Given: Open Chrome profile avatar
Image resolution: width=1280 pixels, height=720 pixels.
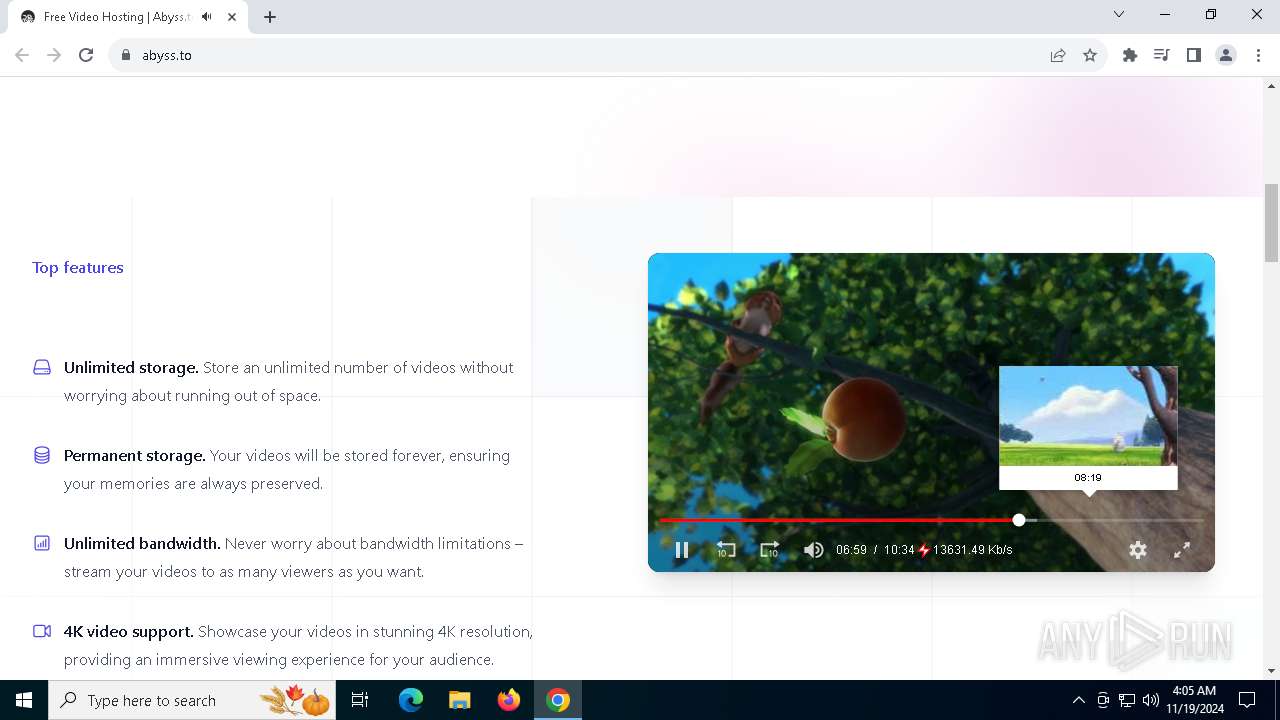Looking at the screenshot, I should point(1226,55).
